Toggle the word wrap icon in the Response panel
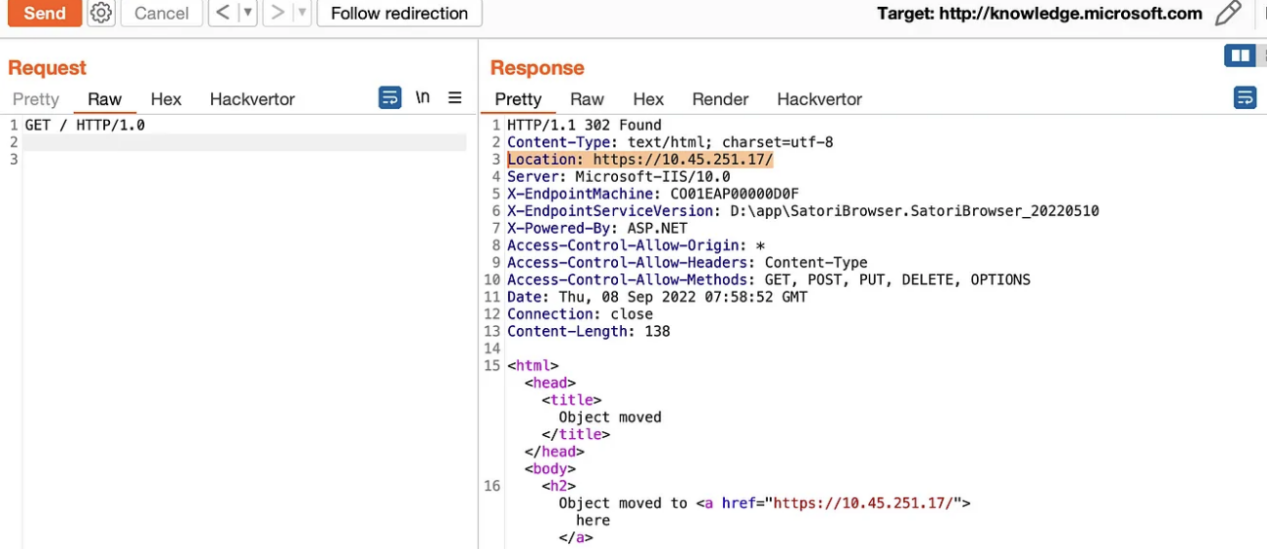Viewport: 1267px width, 549px height. (1245, 98)
